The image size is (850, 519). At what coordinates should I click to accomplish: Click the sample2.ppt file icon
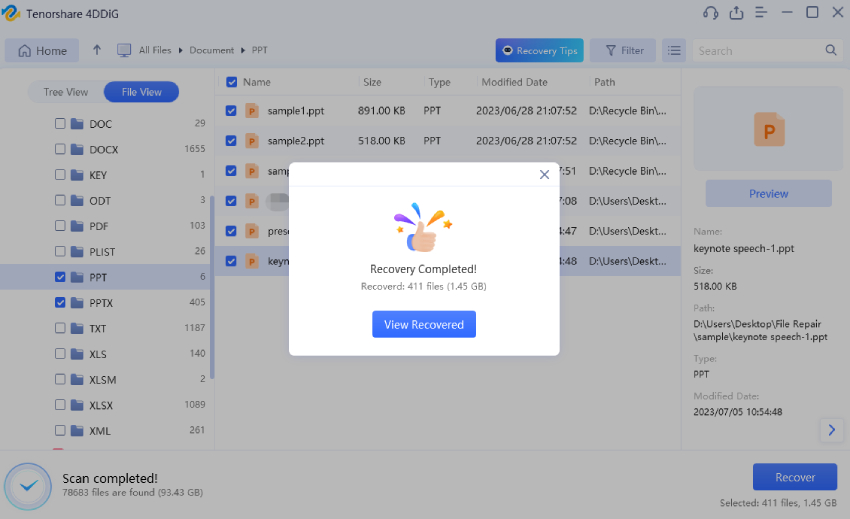point(252,141)
